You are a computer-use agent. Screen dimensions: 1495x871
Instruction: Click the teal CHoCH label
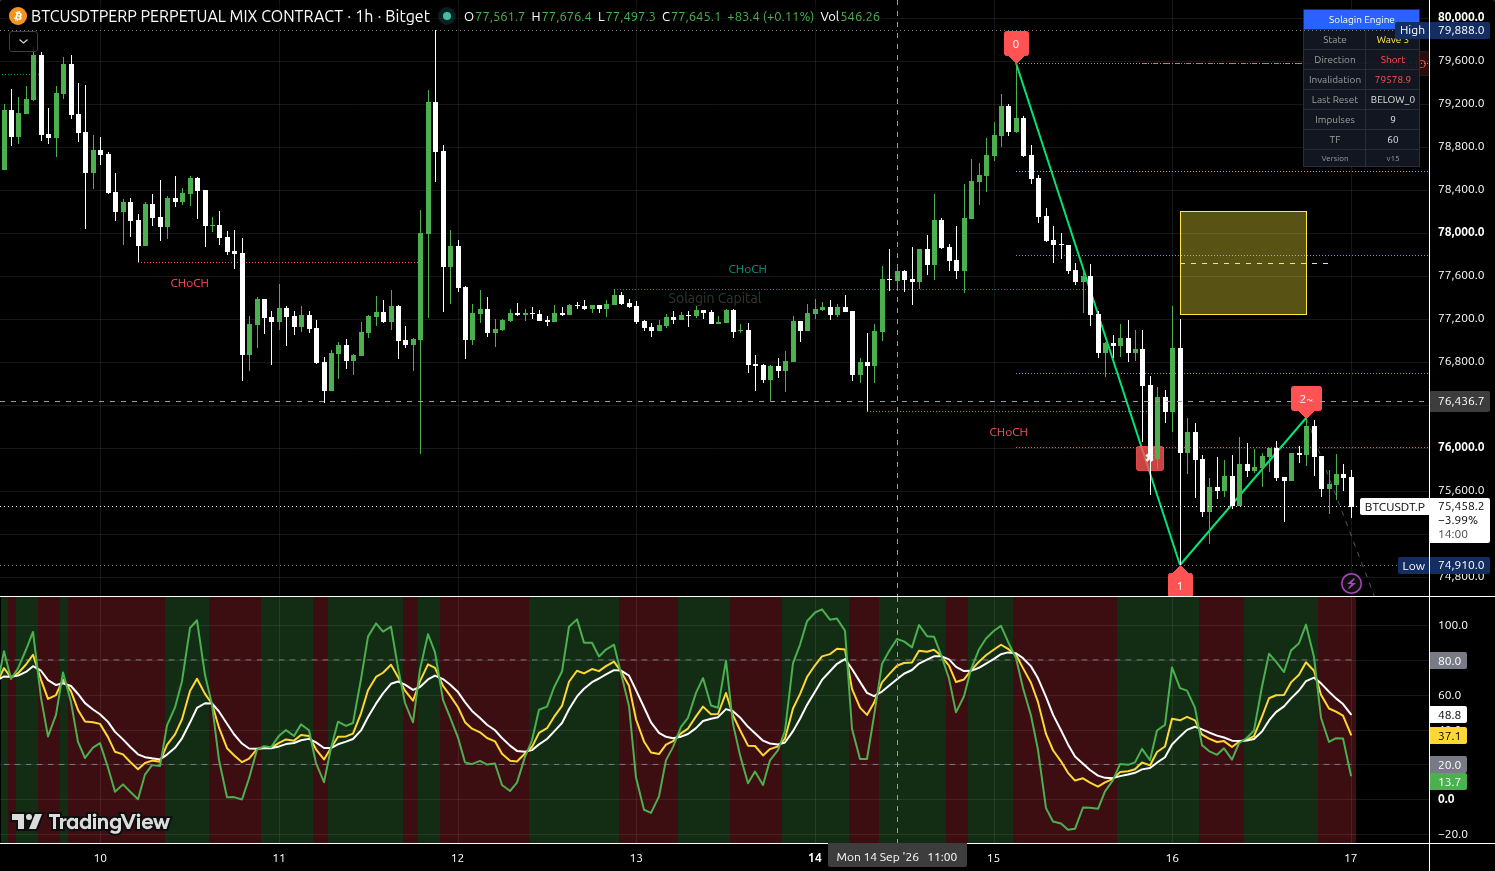[x=747, y=269]
